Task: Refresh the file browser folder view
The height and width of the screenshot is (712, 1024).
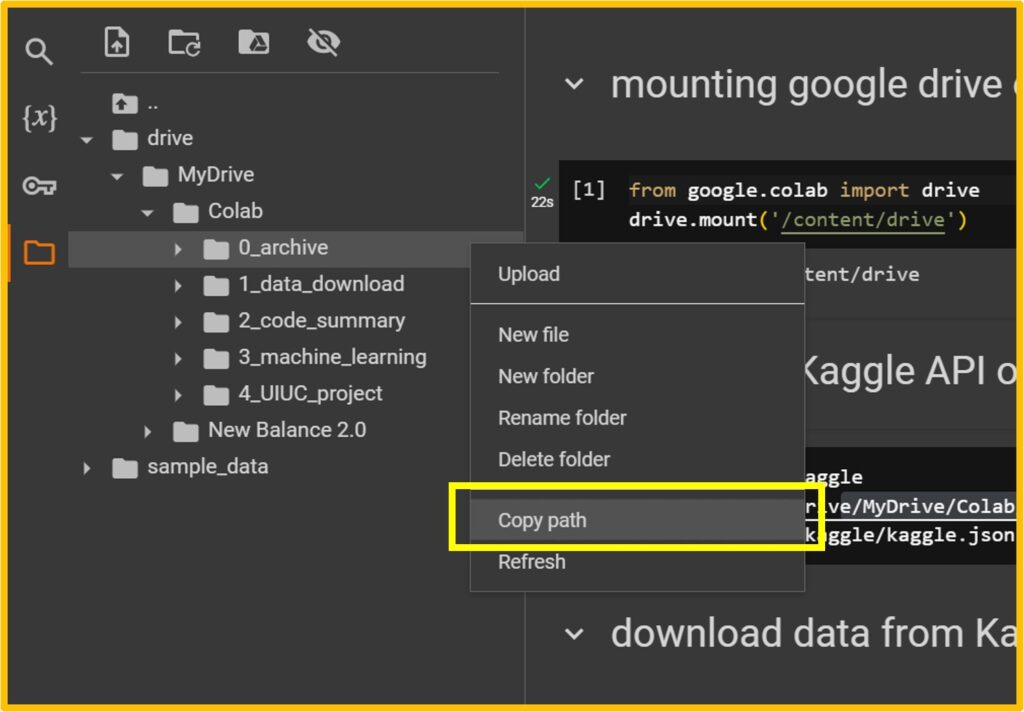Action: [184, 42]
